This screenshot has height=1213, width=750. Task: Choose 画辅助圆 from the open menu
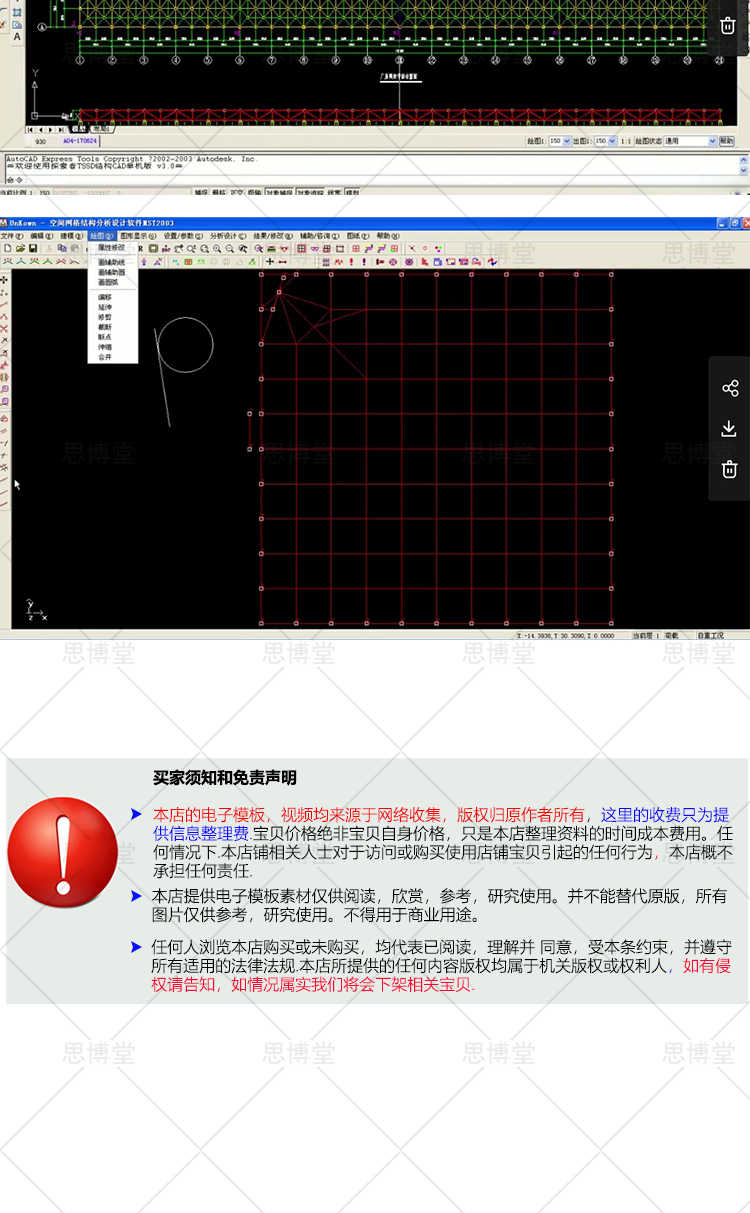click(112, 272)
